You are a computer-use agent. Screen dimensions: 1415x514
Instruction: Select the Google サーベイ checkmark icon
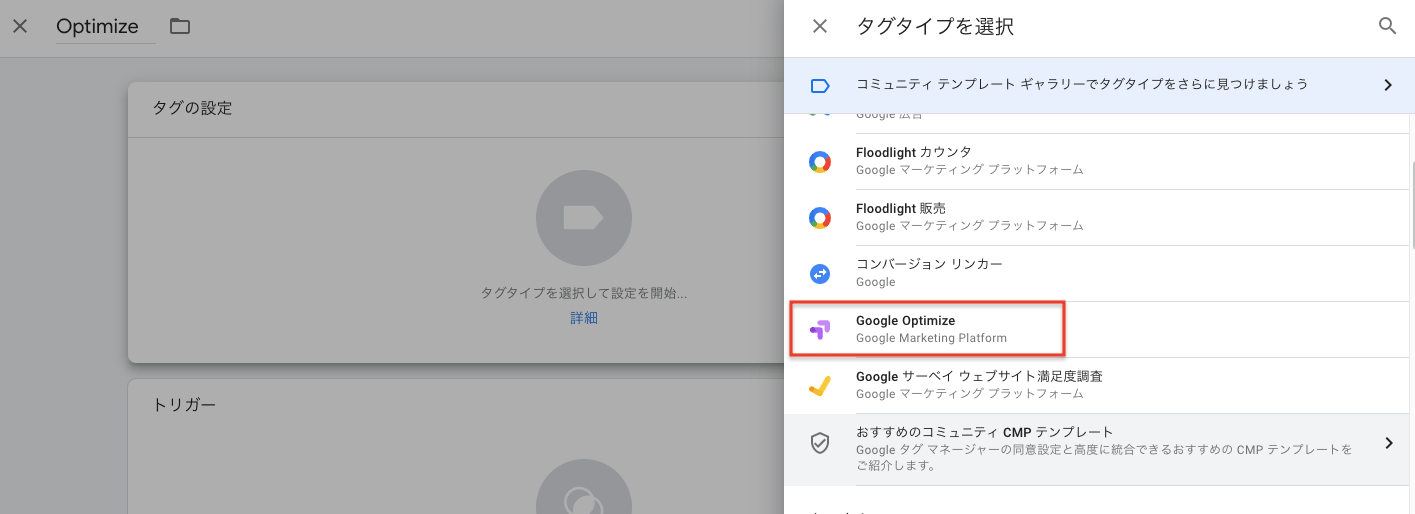[x=820, y=386]
